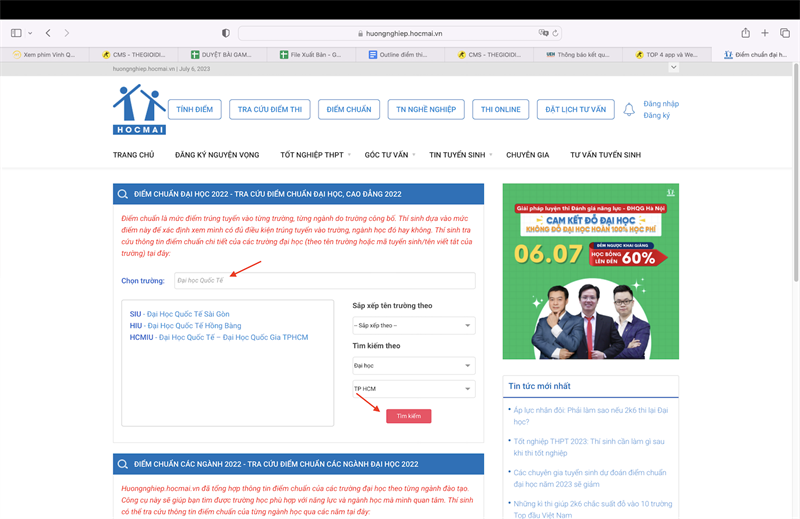
Task: Switch to the DUYỆT BÀI GAM... tab
Action: tap(222, 55)
